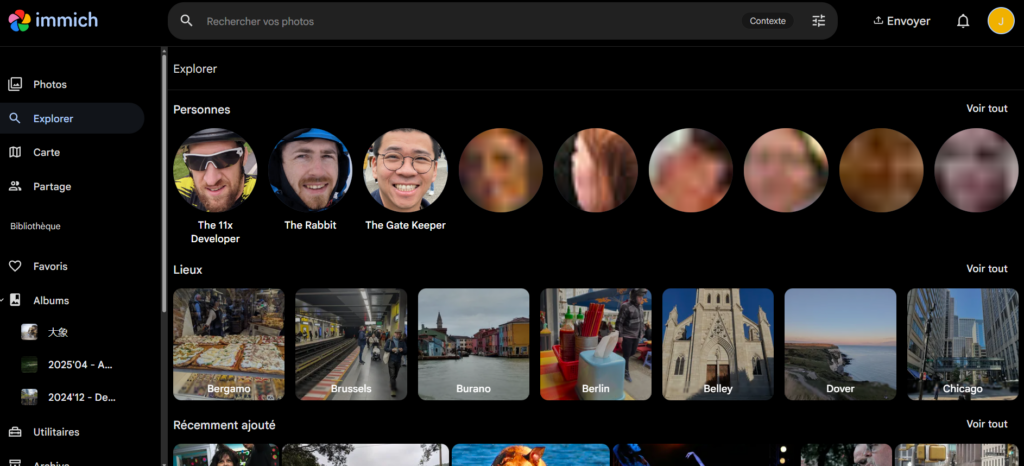Click the sidebar vertical scrollbar
The image size is (1024, 466).
tap(164, 183)
